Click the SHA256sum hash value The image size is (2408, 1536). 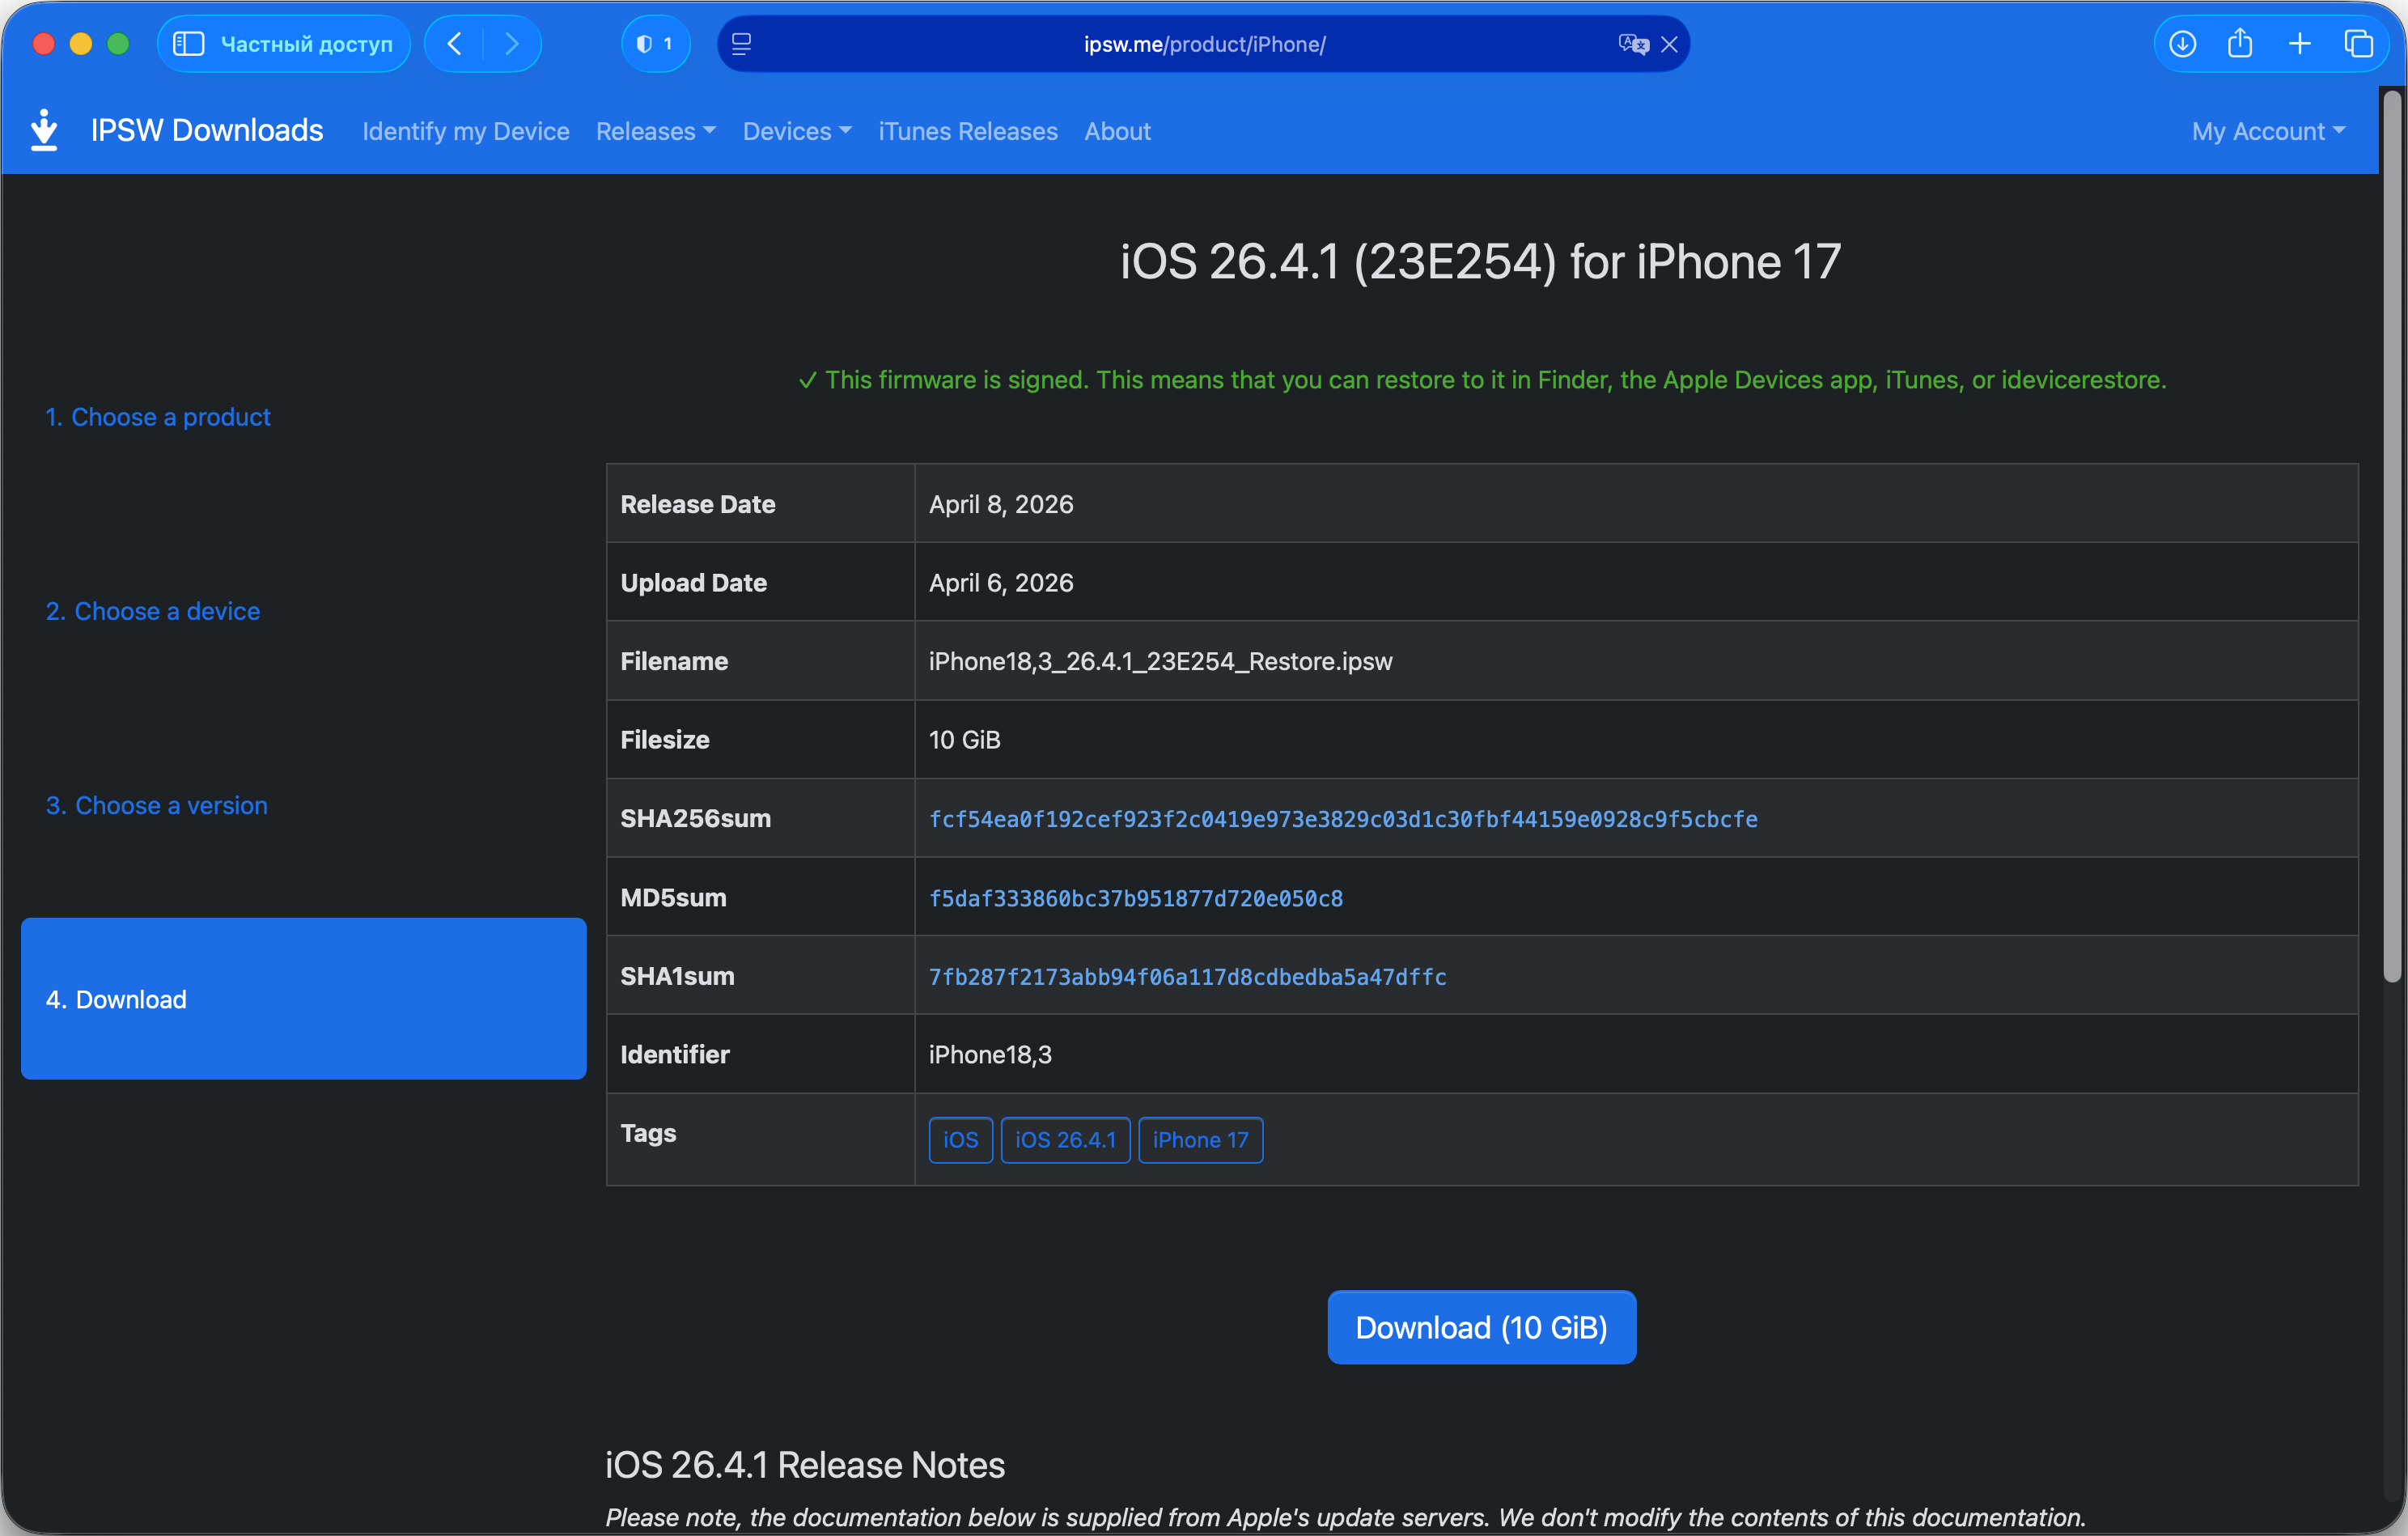[1342, 819]
